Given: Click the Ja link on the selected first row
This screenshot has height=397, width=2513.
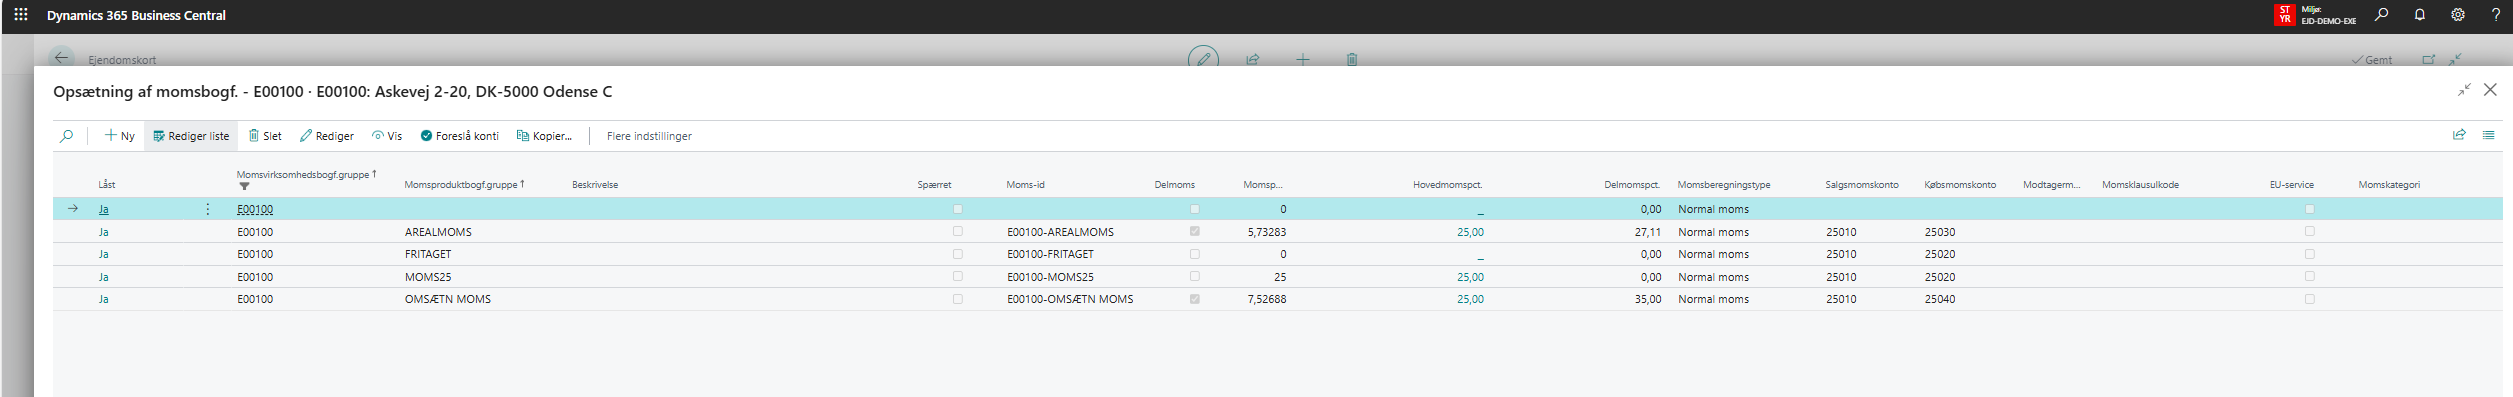Looking at the screenshot, I should (x=103, y=209).
